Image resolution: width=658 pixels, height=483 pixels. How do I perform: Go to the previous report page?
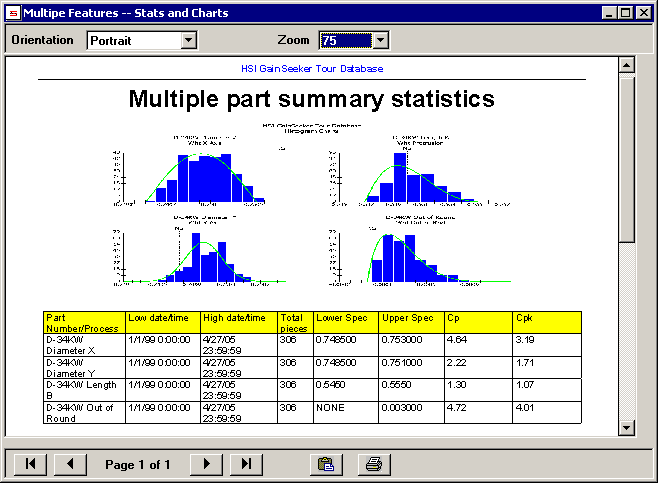coord(69,464)
